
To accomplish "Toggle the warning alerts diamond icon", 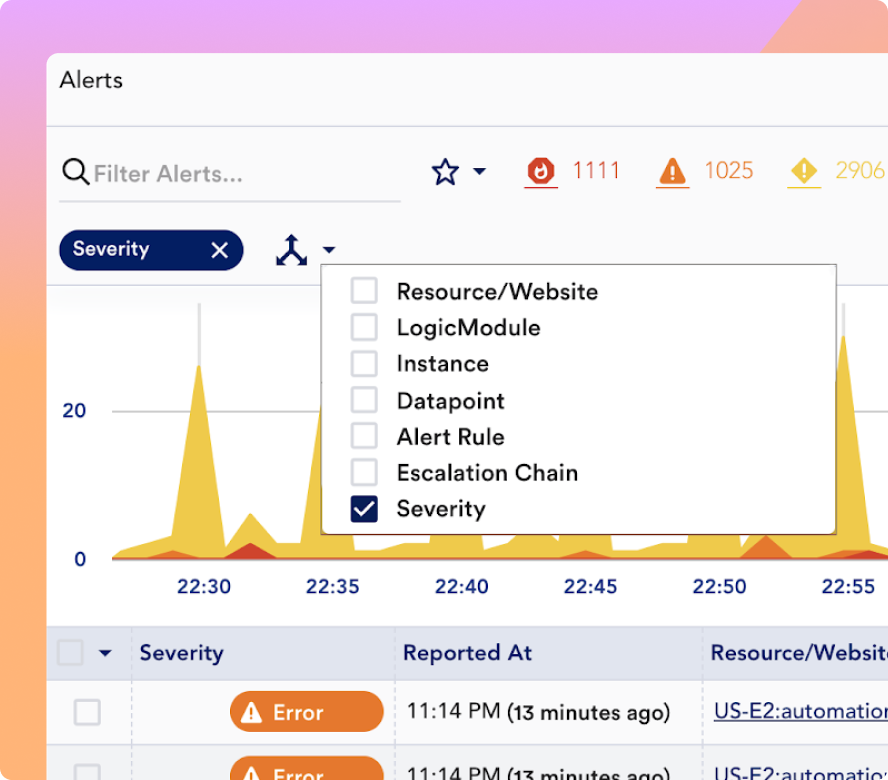I will click(x=804, y=171).
